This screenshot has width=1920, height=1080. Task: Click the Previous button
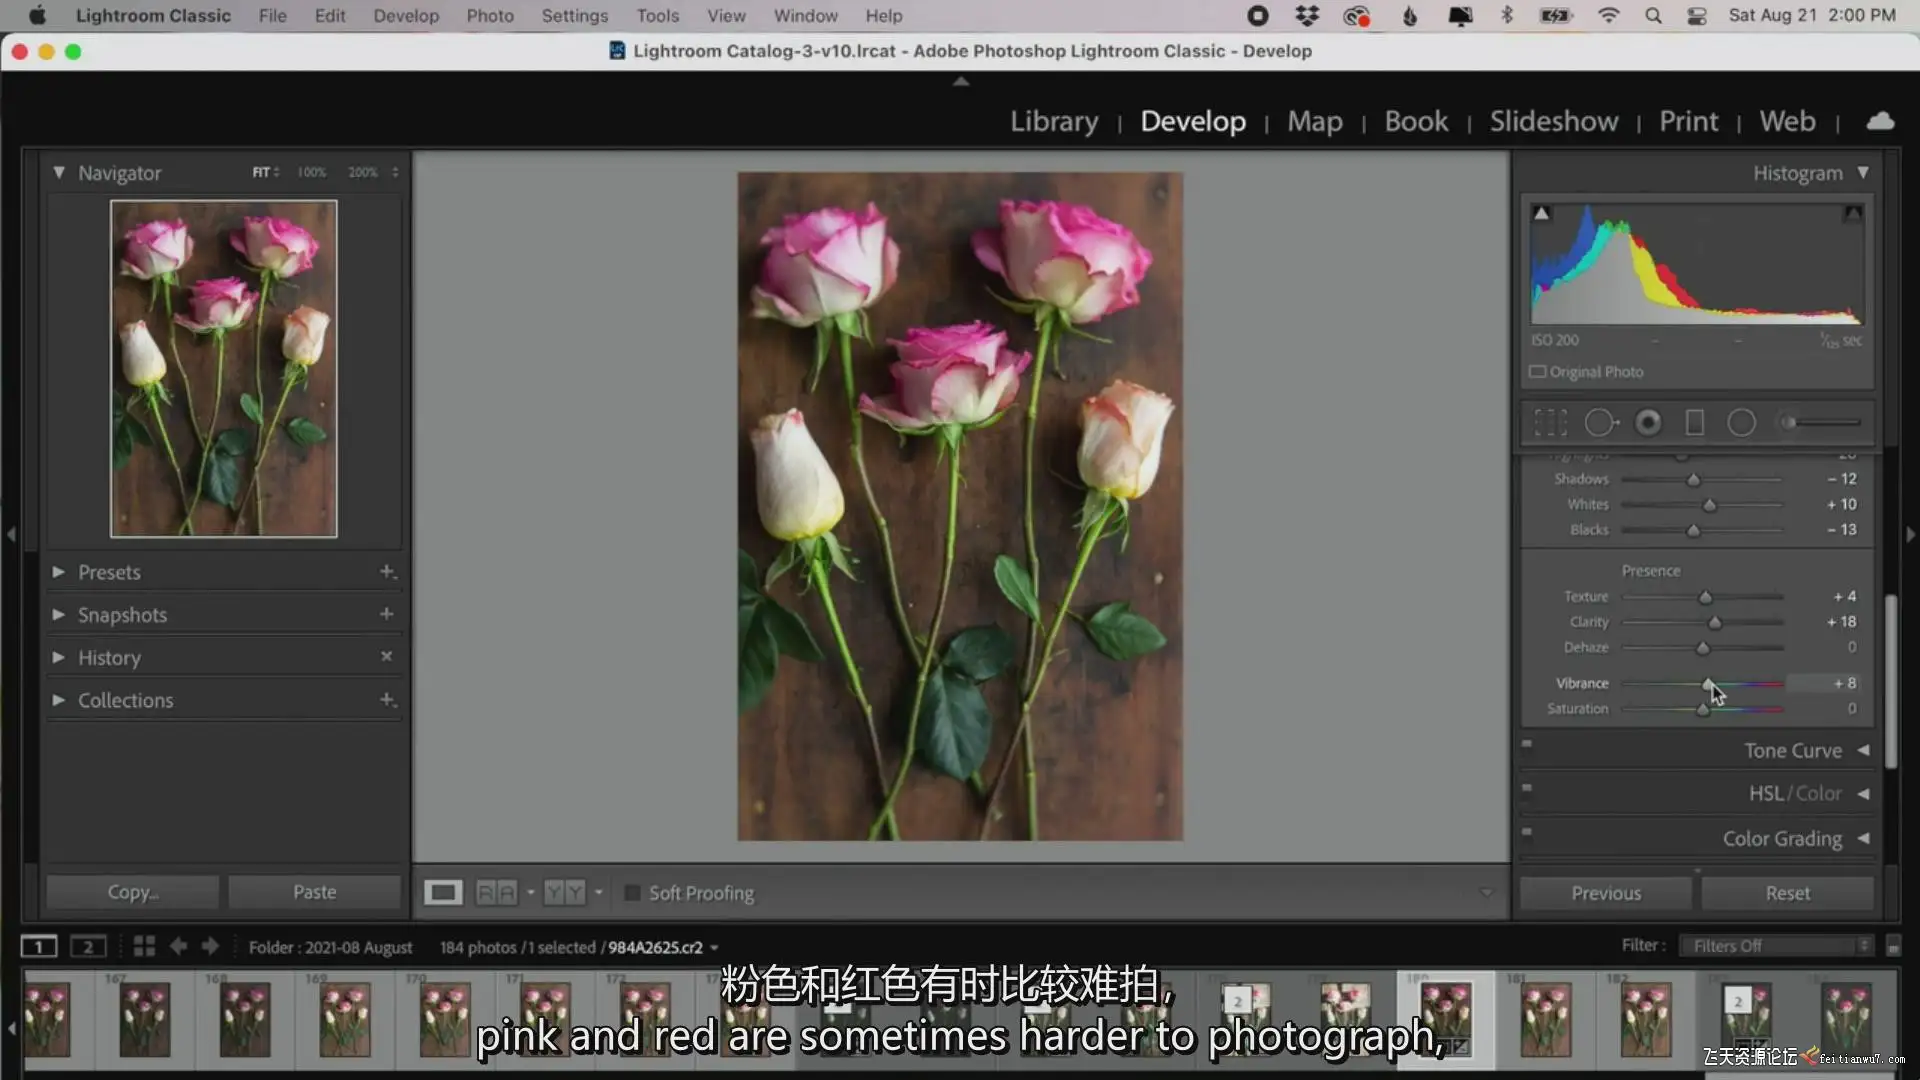1606,893
